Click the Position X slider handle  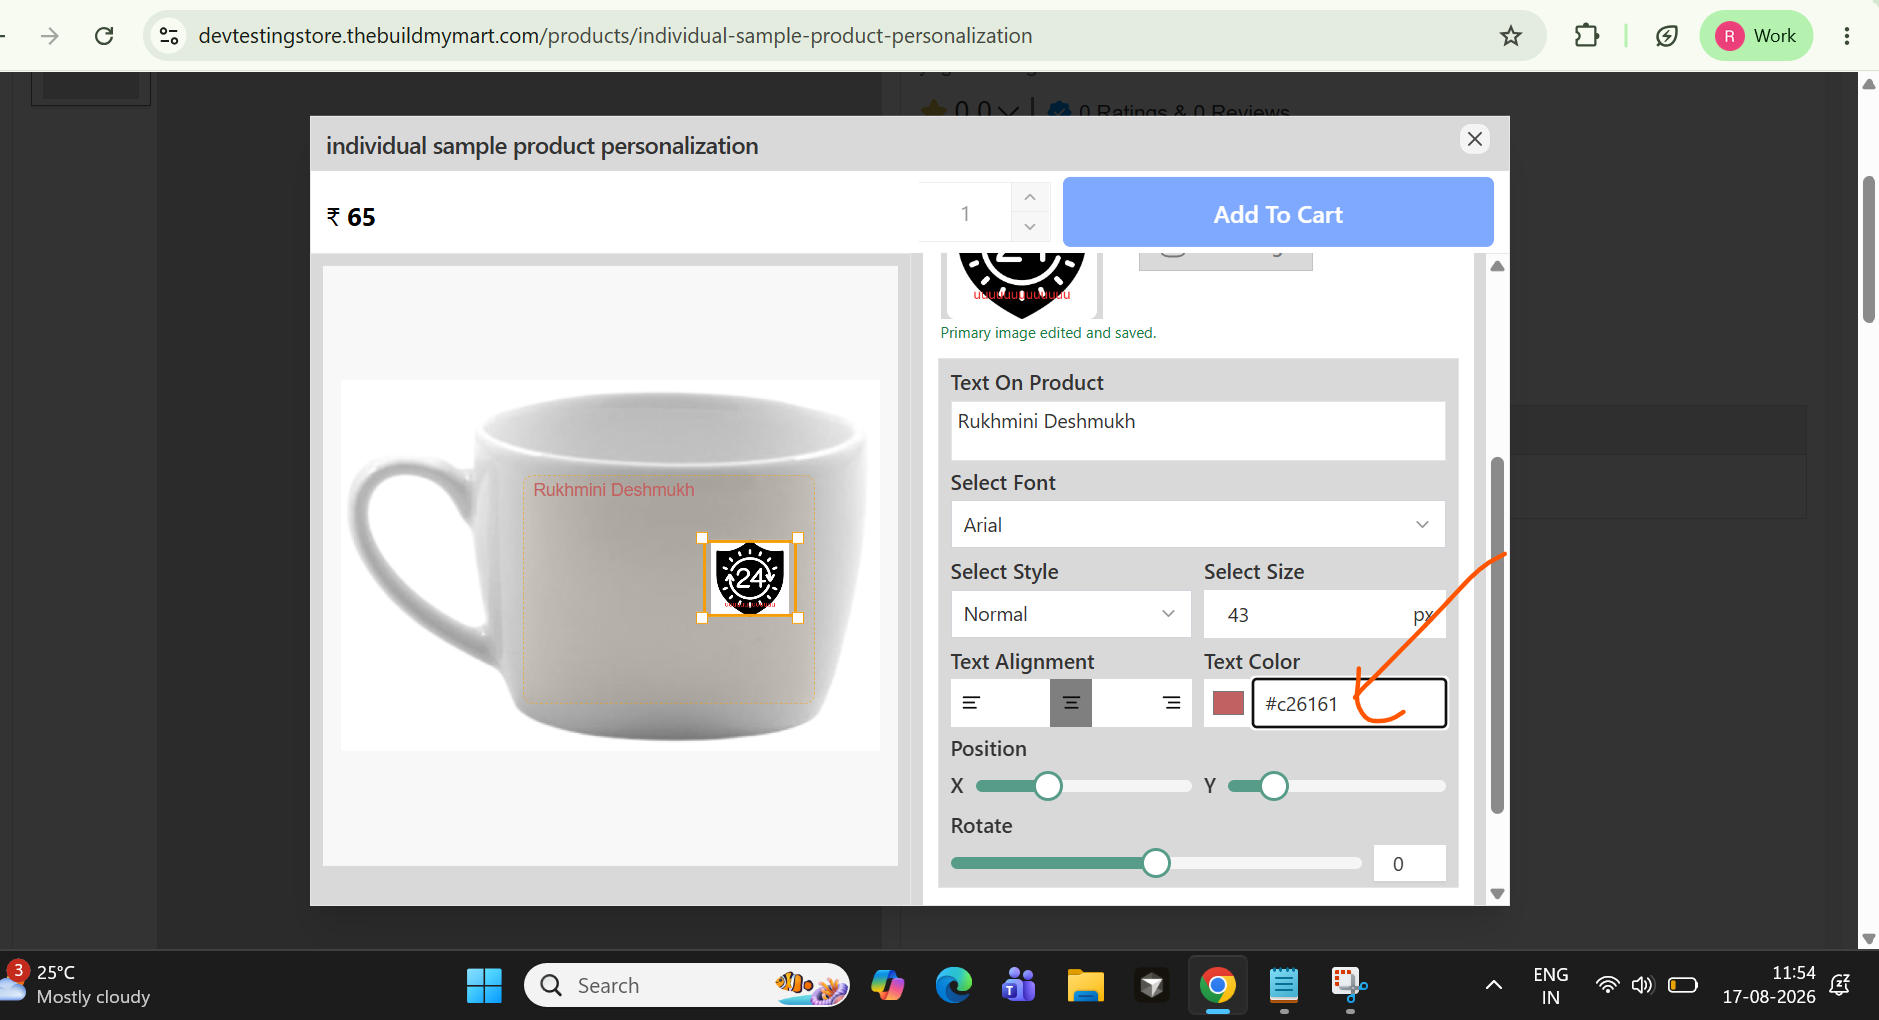pyautogui.click(x=1048, y=786)
